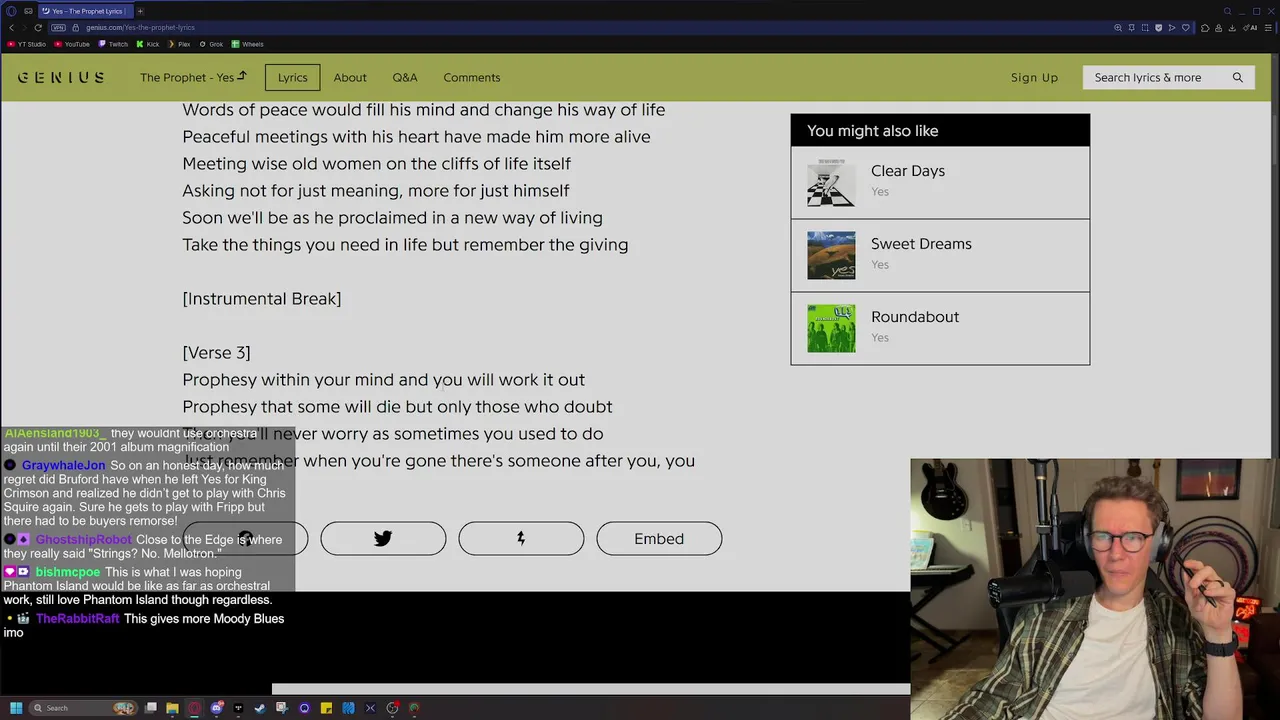1280x720 pixels.
Task: Open the Roundabout song card
Action: pos(940,328)
